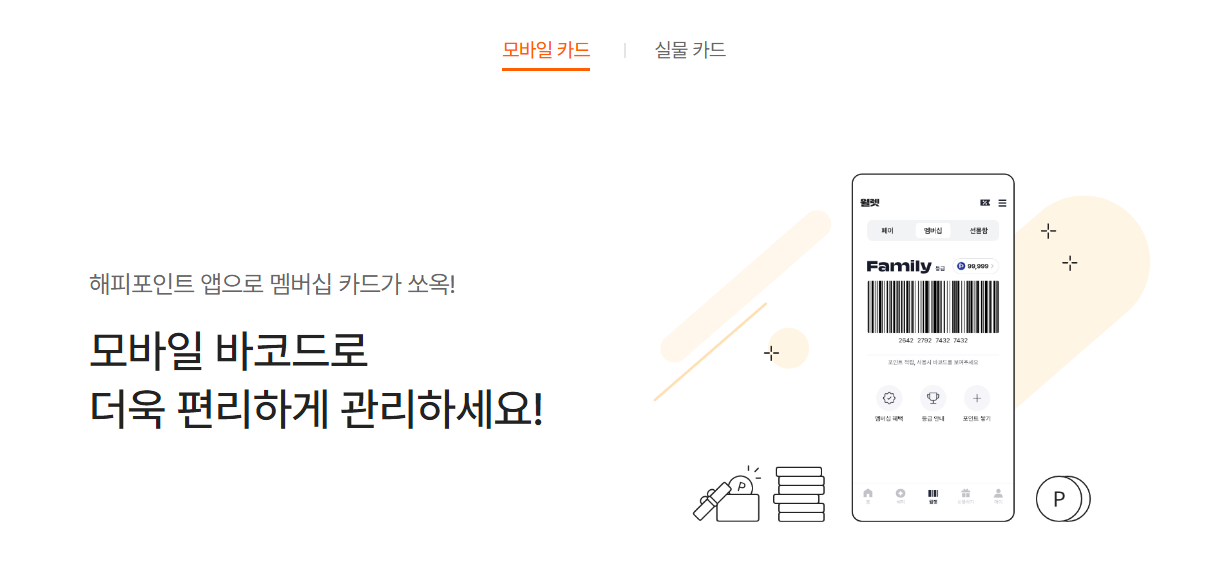Image resolution: width=1219 pixels, height=574 pixels.
Task: Open the 실물 카드 tab
Action: (x=690, y=50)
